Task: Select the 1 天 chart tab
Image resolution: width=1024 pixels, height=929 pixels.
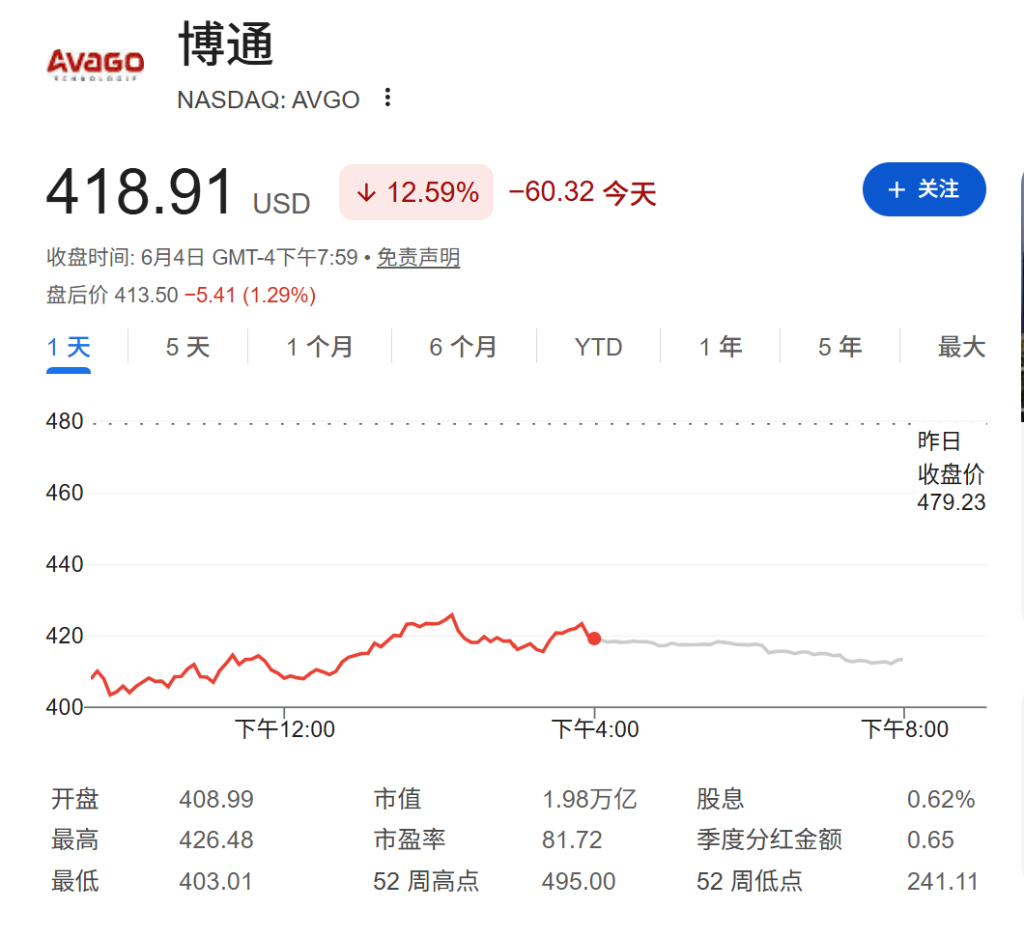Action: click(69, 347)
